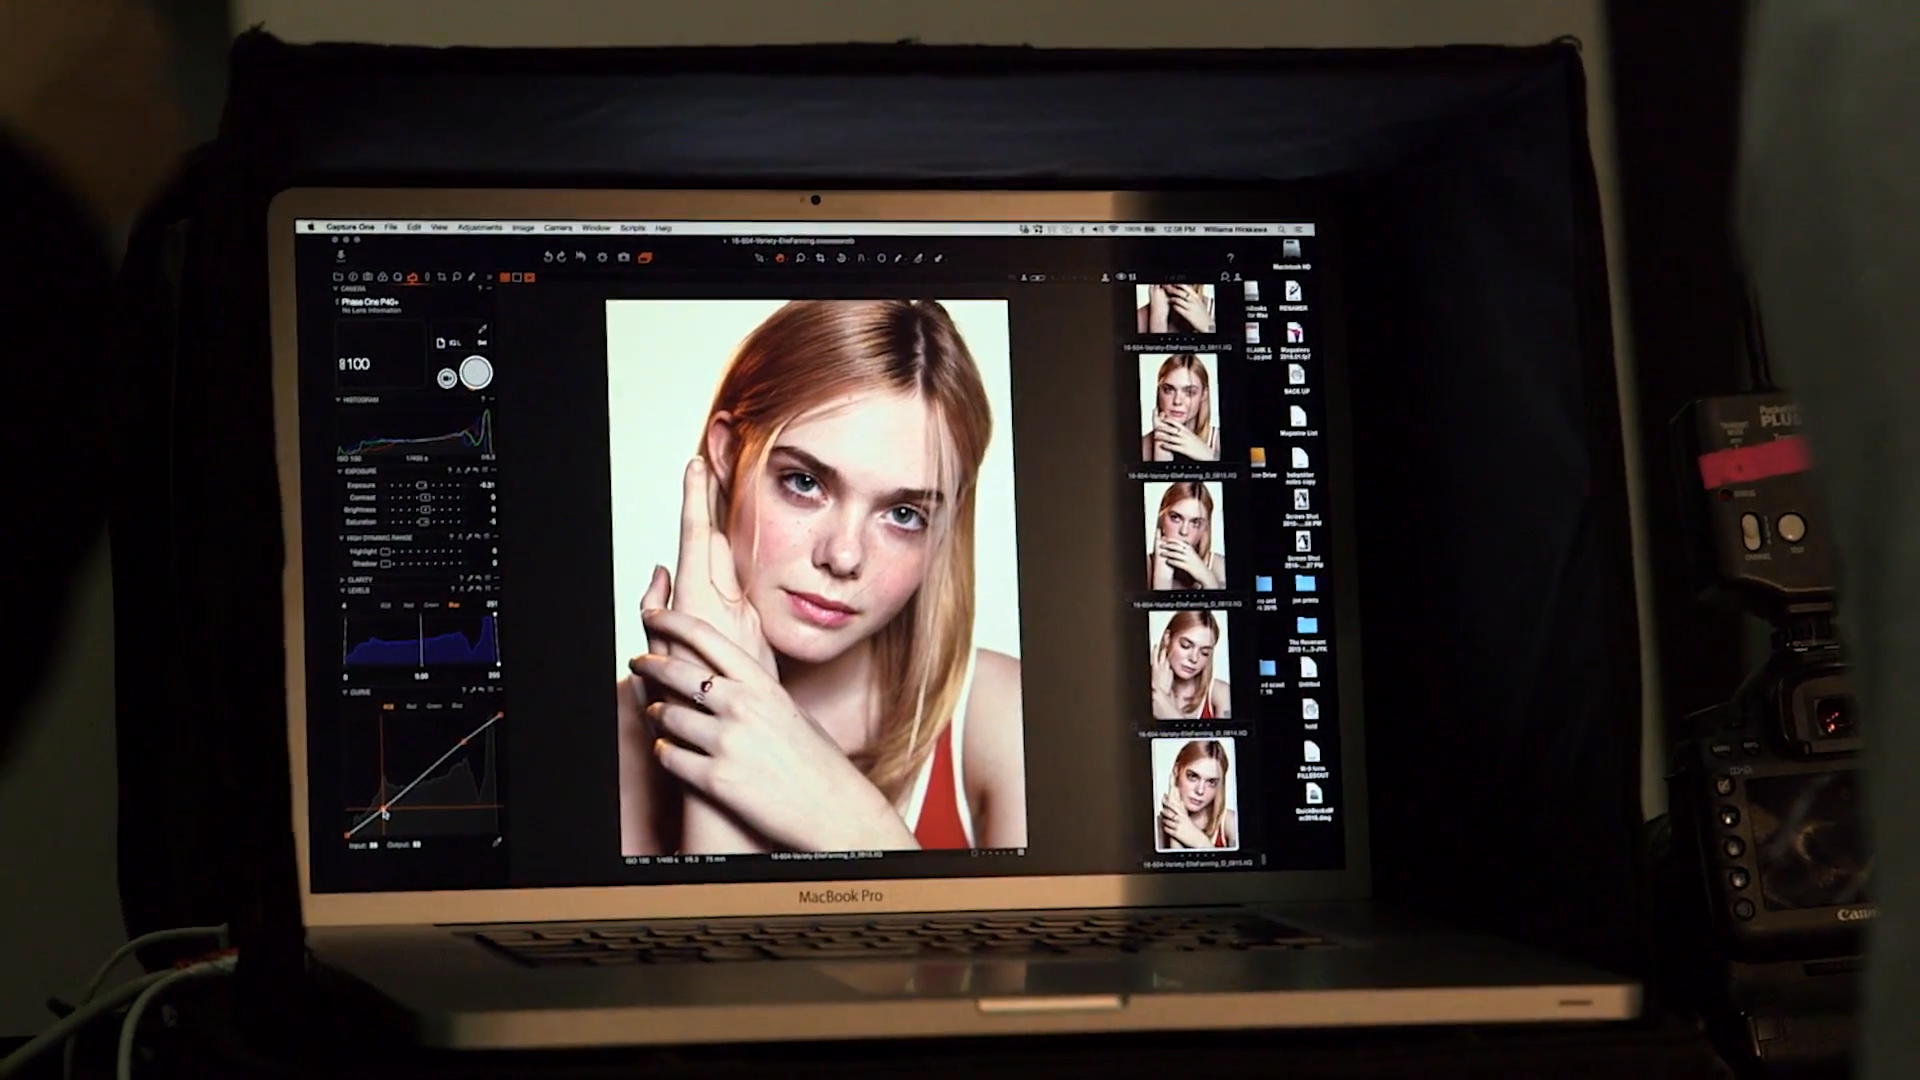Open the View menu
1920x1080 pixels.
click(439, 227)
